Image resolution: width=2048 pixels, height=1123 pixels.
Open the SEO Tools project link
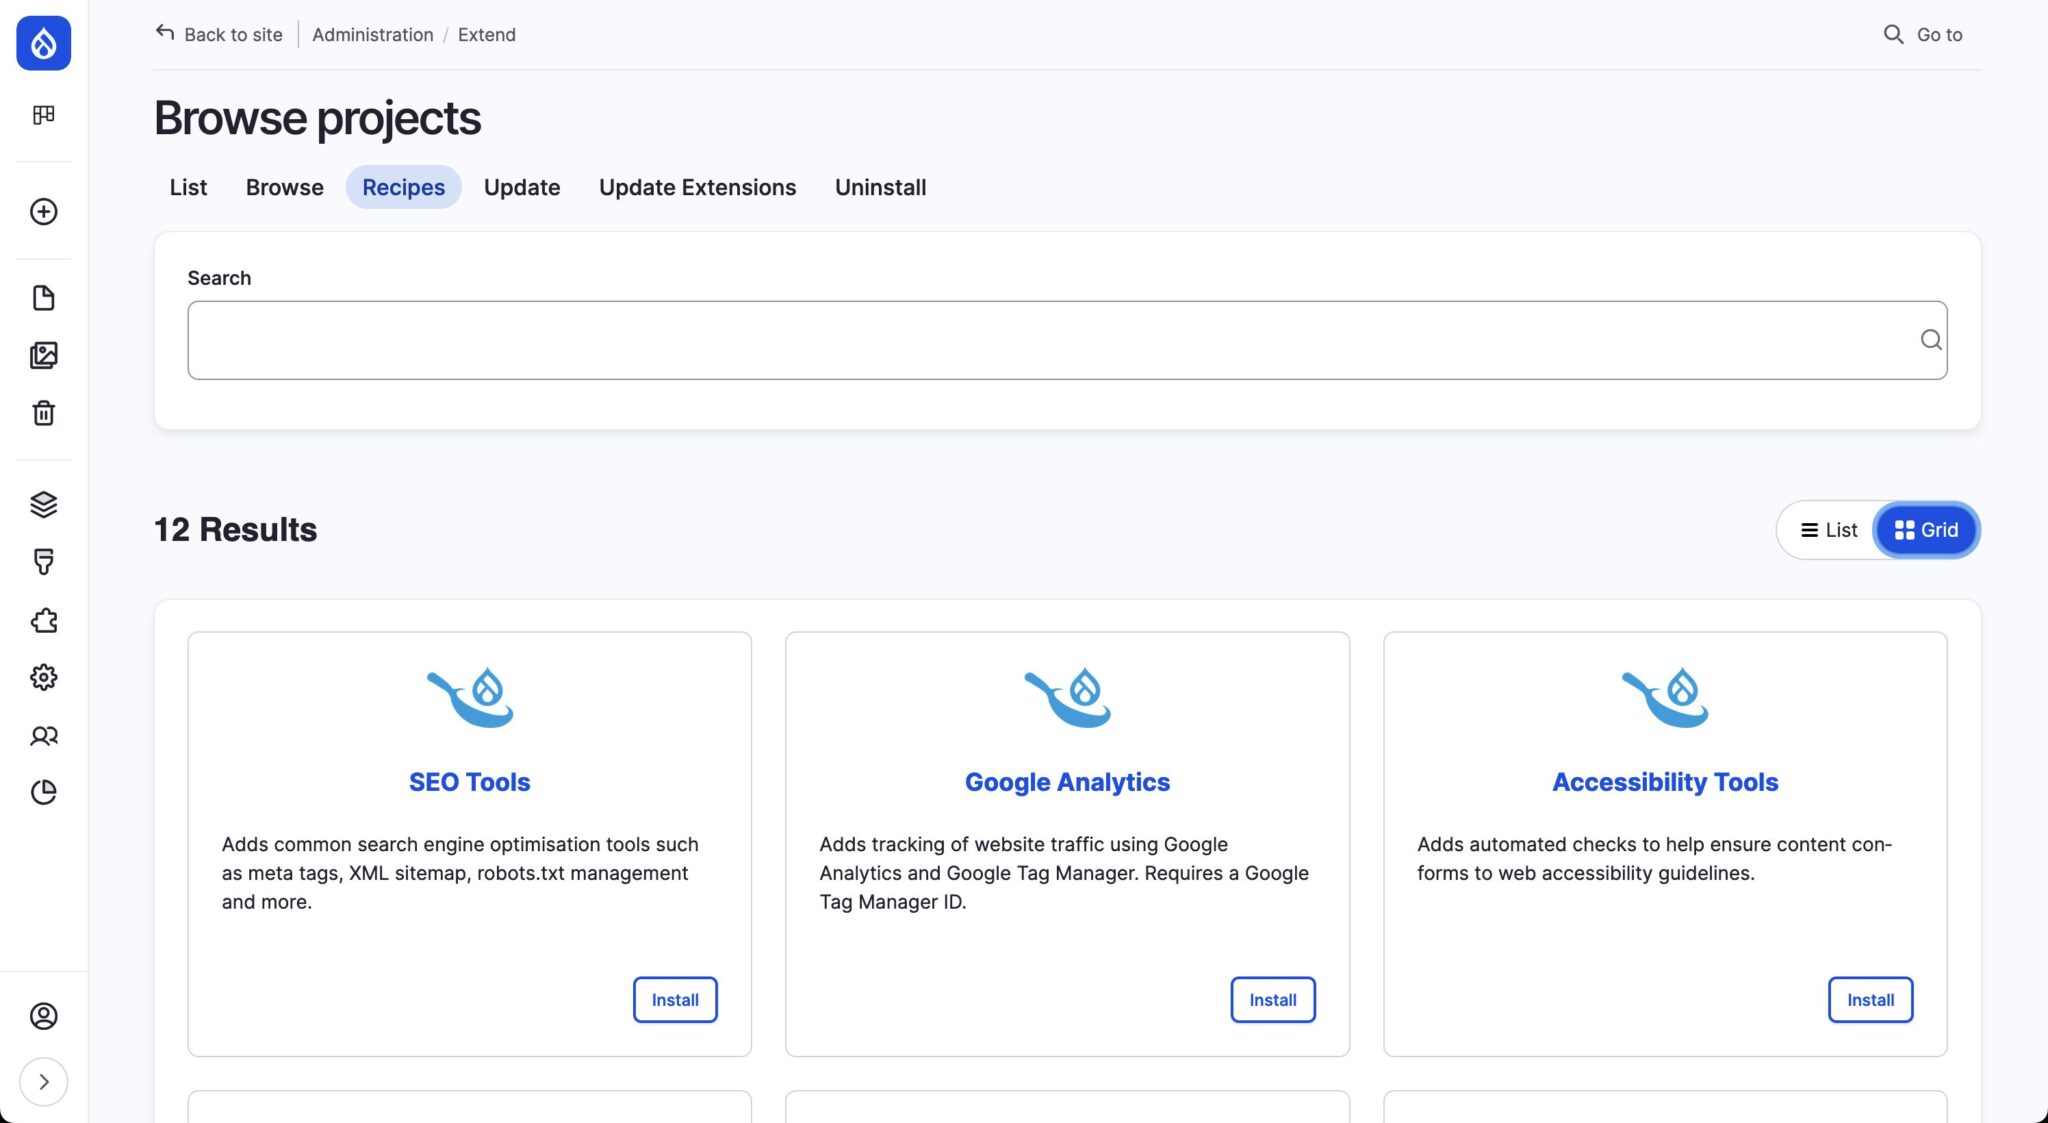[469, 782]
